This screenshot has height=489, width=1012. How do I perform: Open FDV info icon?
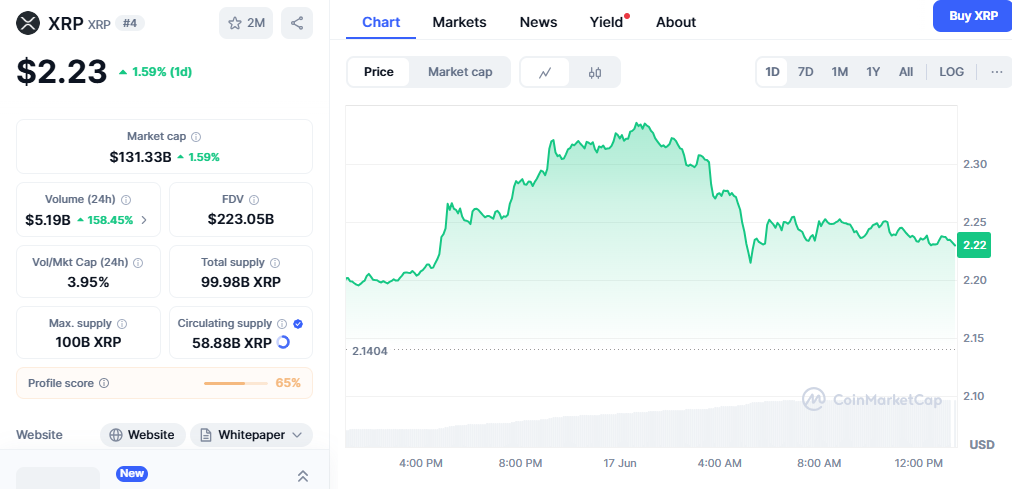[254, 199]
